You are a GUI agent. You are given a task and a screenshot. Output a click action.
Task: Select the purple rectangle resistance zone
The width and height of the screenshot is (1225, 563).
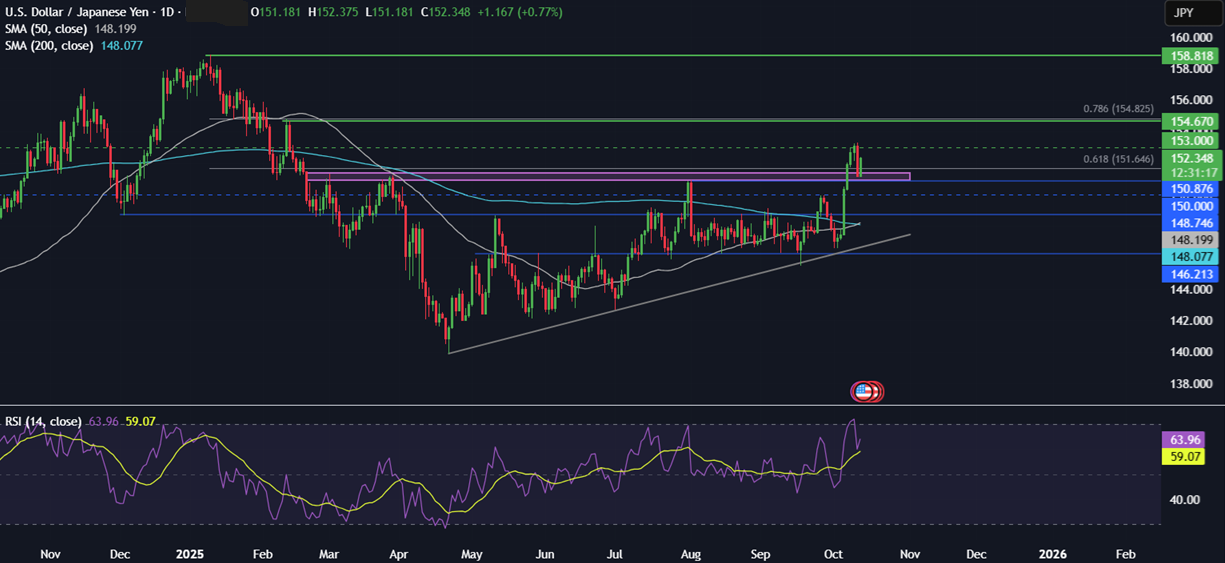click(x=600, y=176)
